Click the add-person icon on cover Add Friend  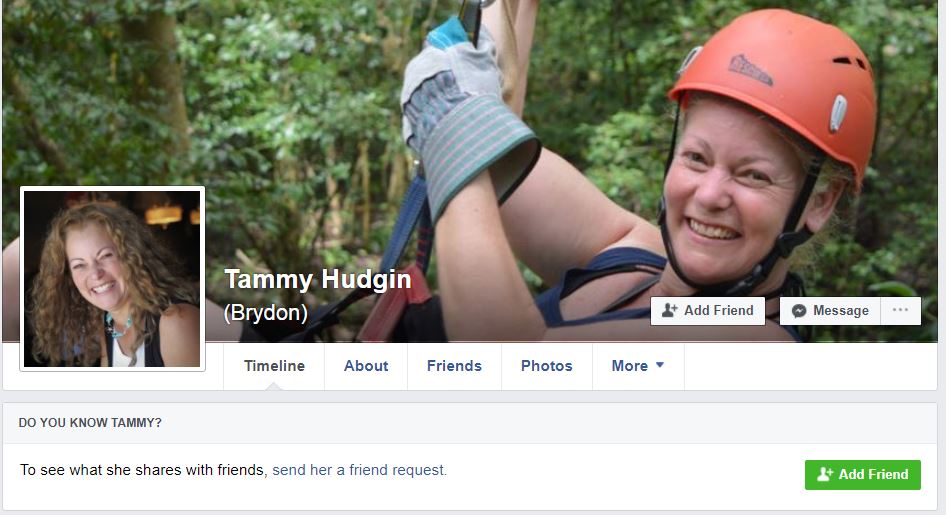point(669,310)
